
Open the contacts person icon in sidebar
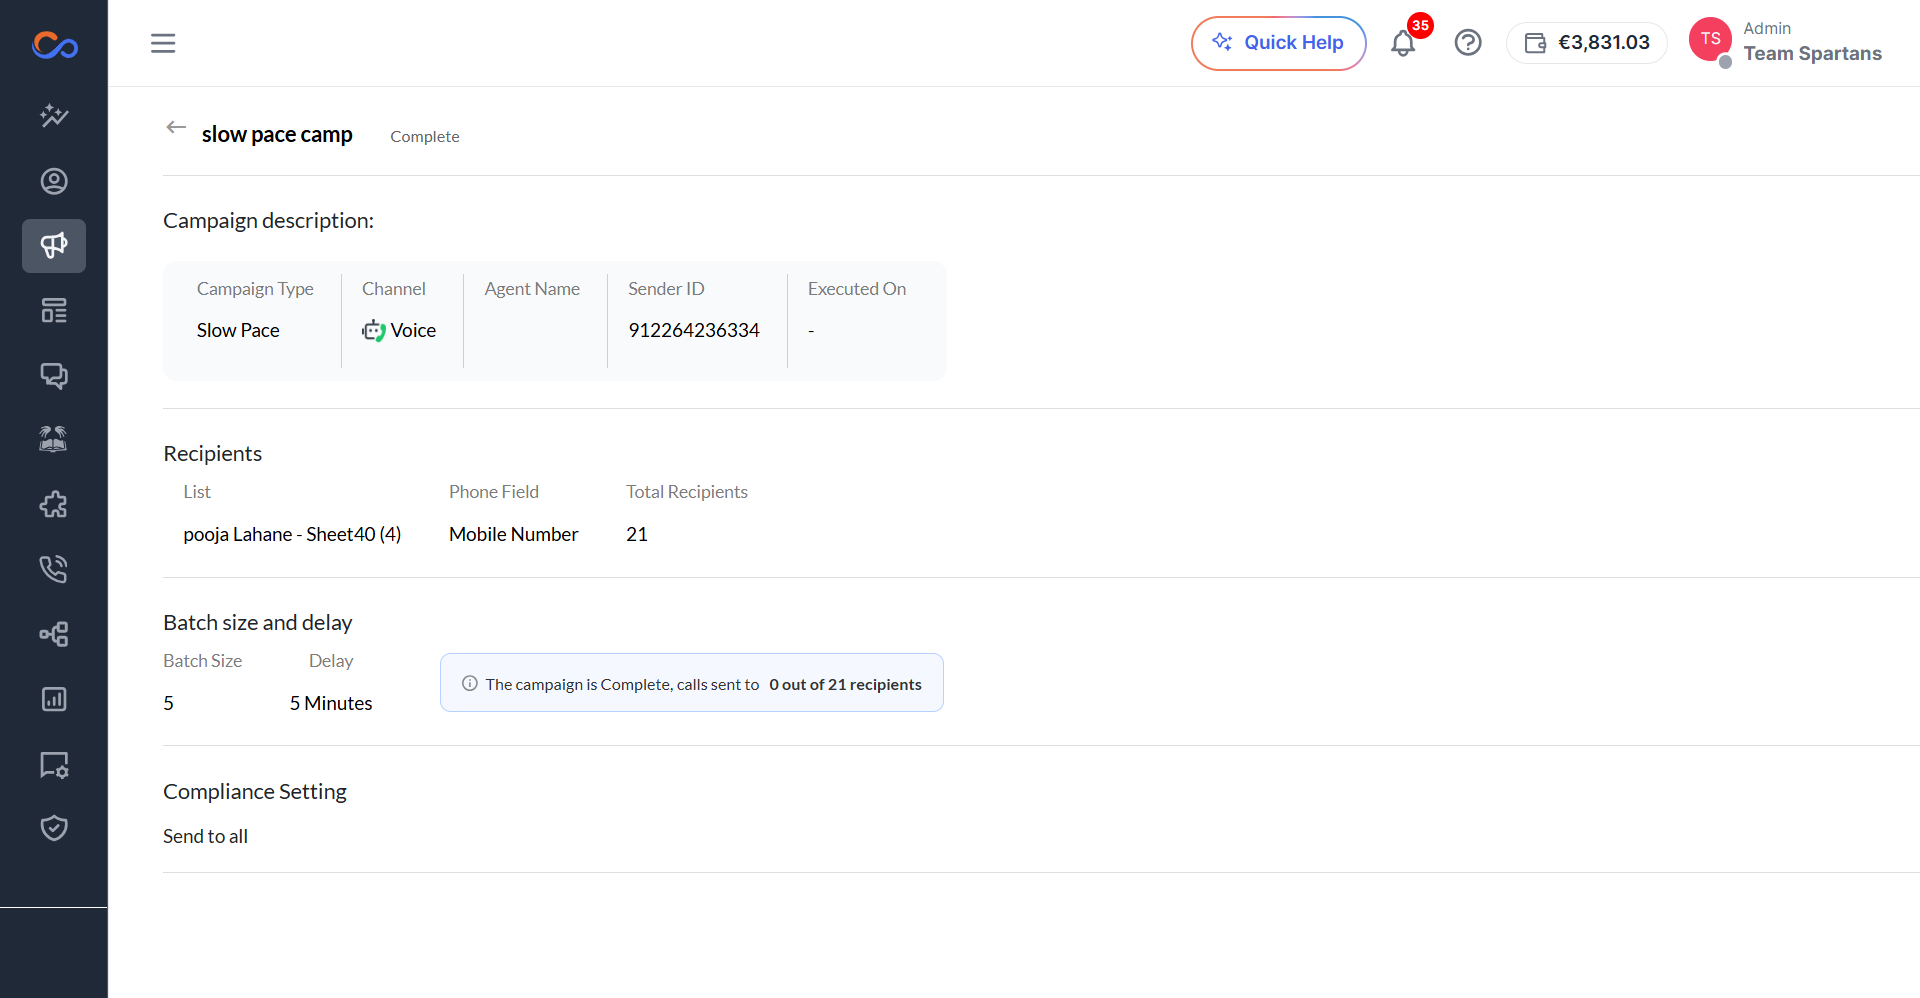(54, 181)
